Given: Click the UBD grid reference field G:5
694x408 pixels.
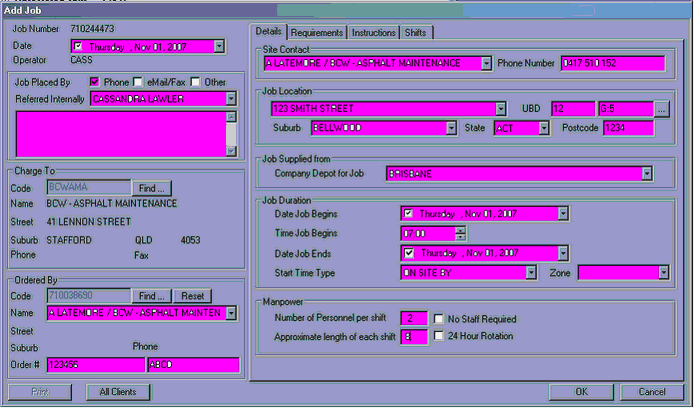Looking at the screenshot, I should [x=626, y=109].
